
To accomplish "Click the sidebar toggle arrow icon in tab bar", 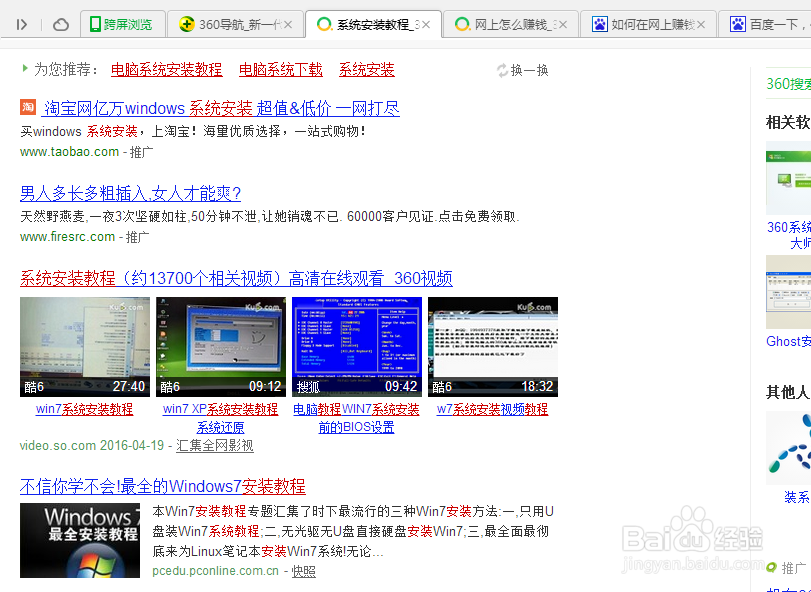I will (x=22, y=24).
